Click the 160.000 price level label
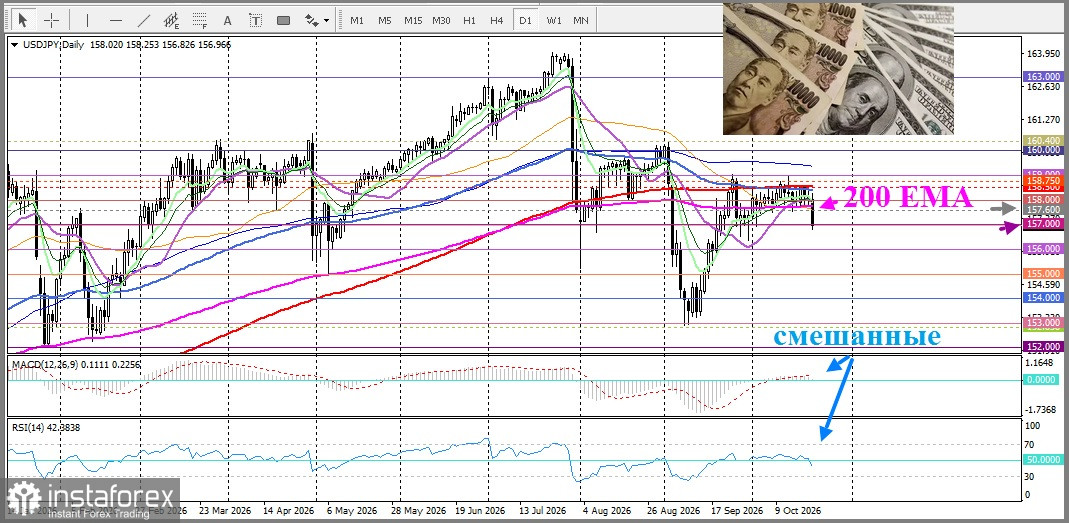1069x523 pixels. click(x=1043, y=150)
